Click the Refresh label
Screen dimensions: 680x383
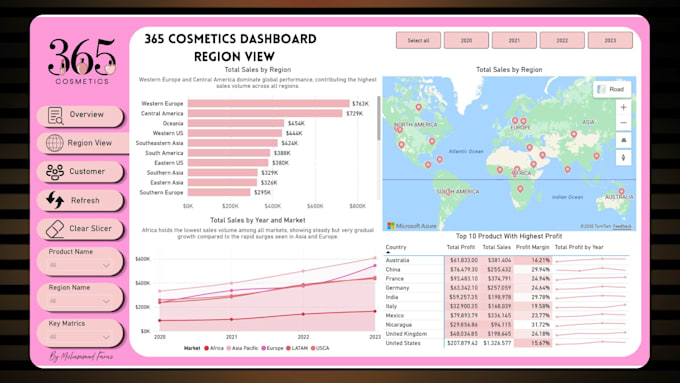(85, 200)
